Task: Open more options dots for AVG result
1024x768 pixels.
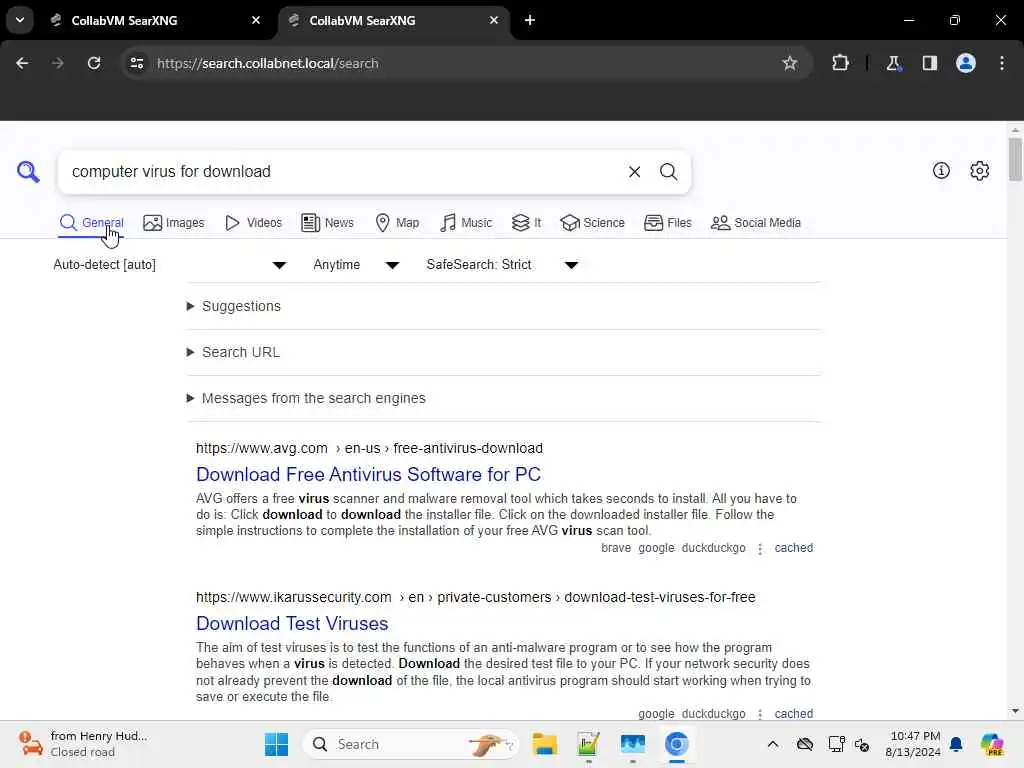Action: click(x=760, y=549)
